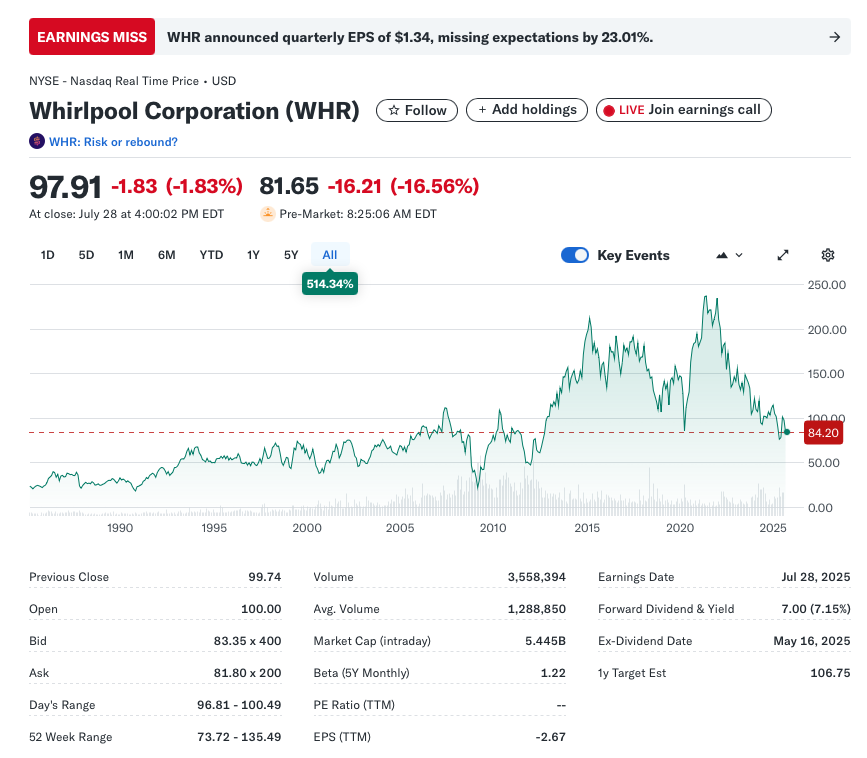This screenshot has height=758, width=867.
Task: Switch chart to 5Y range
Action: click(x=291, y=255)
